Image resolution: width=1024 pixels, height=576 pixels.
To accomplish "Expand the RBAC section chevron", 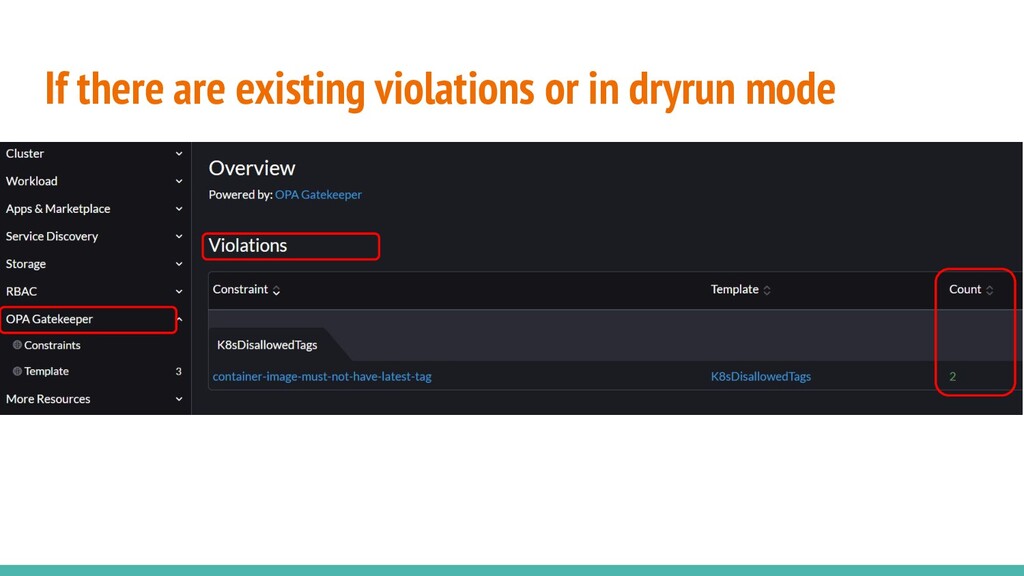I will [x=179, y=291].
